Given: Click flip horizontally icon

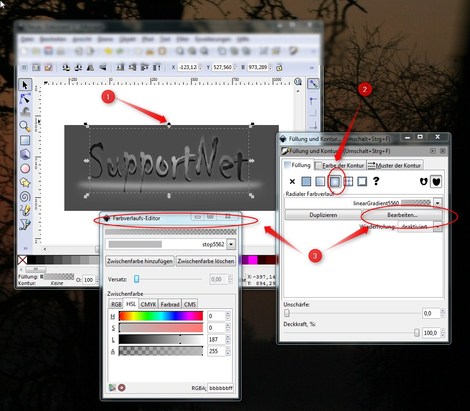Looking at the screenshot, I should click(x=90, y=68).
